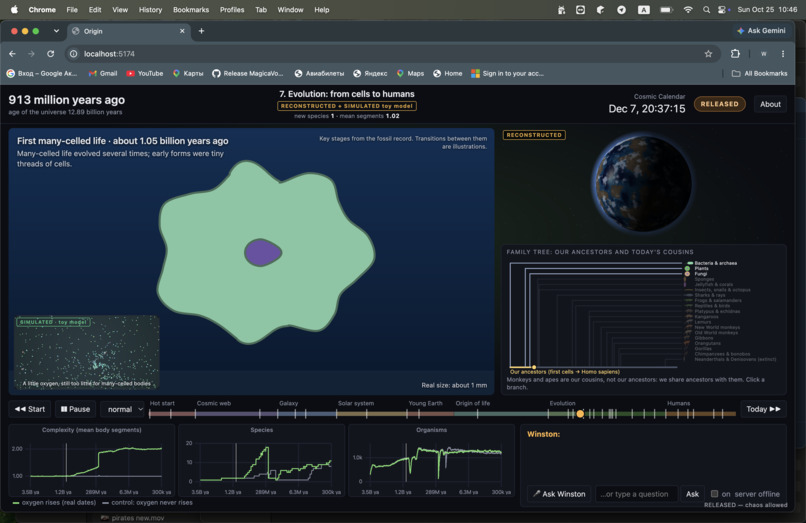This screenshot has width=806, height=523.
Task: Click the Ask Winston microphone button
Action: pos(559,494)
